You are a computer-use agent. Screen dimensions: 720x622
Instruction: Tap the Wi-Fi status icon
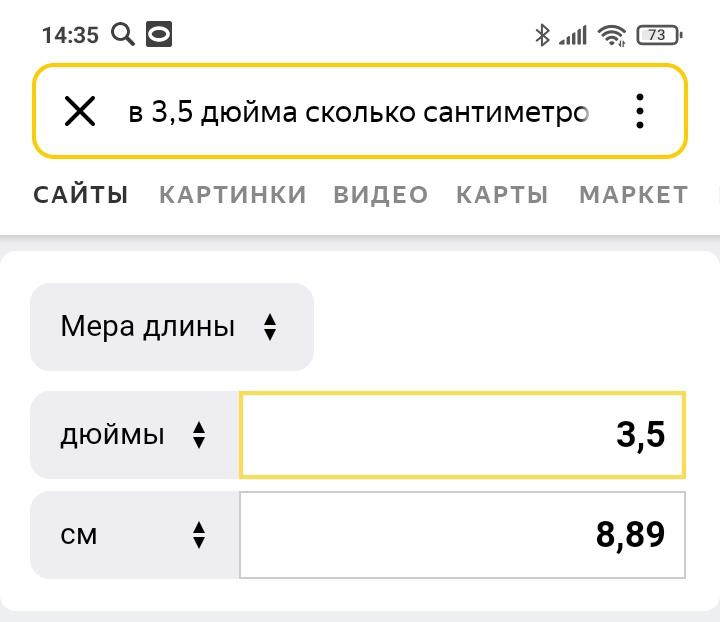click(612, 35)
